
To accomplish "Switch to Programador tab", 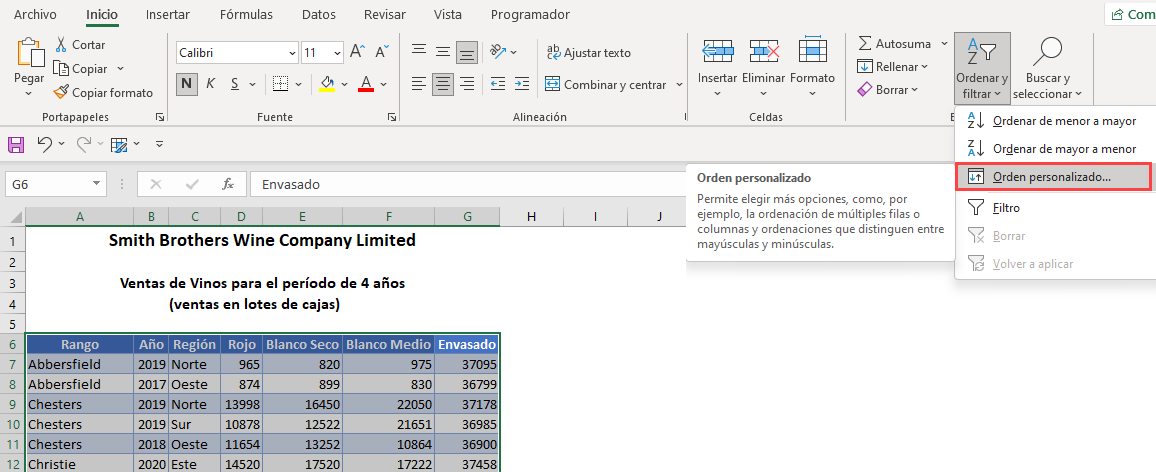I will click(530, 14).
